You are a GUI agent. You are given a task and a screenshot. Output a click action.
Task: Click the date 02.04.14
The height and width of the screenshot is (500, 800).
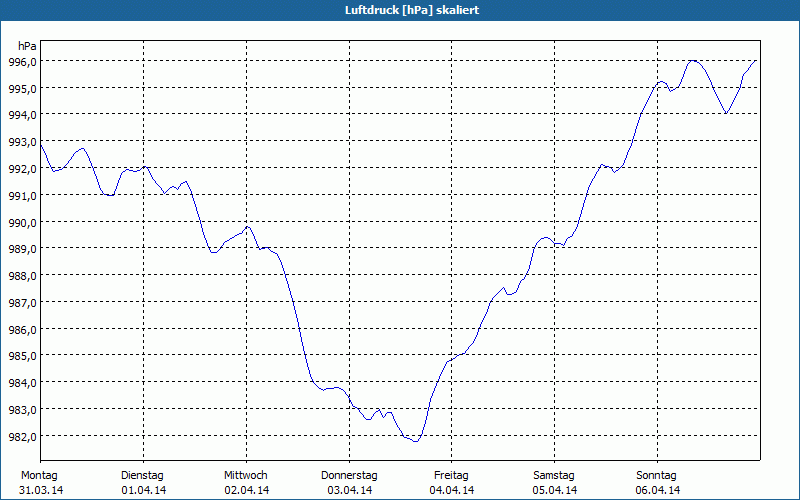(247, 491)
